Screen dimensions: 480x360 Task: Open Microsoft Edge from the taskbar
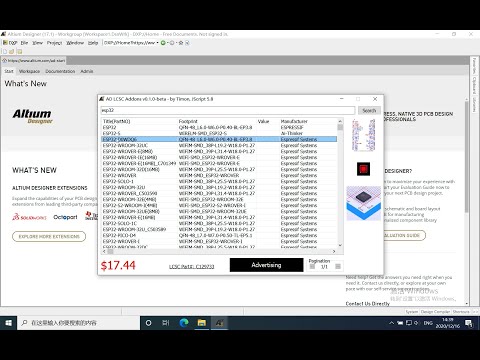(x=184, y=323)
